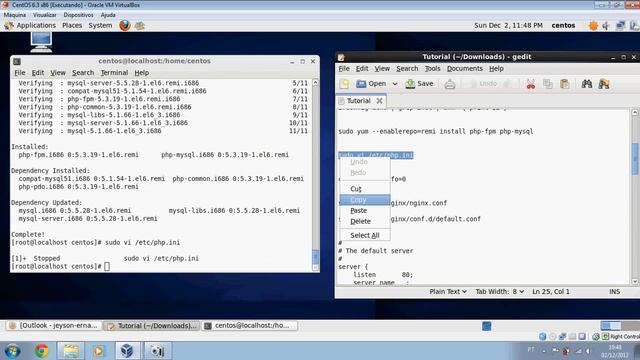Viewport: 640px width, 360px height.
Task: Open Chrome from Windows taskbar
Action: pyautogui.click(x=42, y=351)
